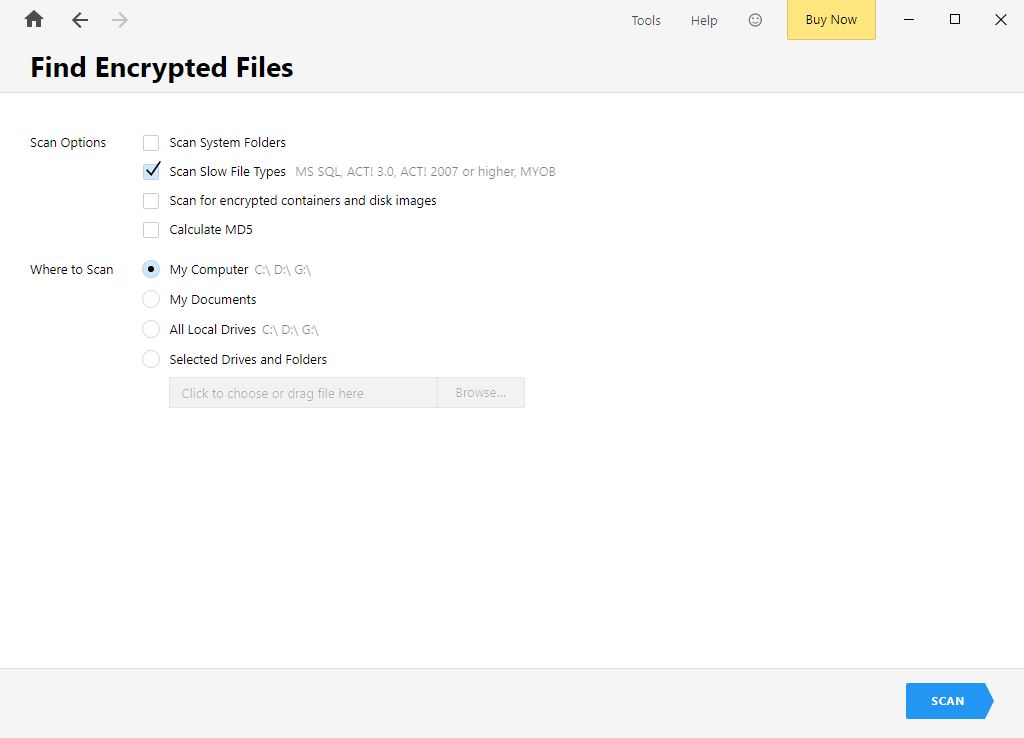Image resolution: width=1024 pixels, height=738 pixels.
Task: Click the Where to Scan label
Action: pyautogui.click(x=72, y=269)
